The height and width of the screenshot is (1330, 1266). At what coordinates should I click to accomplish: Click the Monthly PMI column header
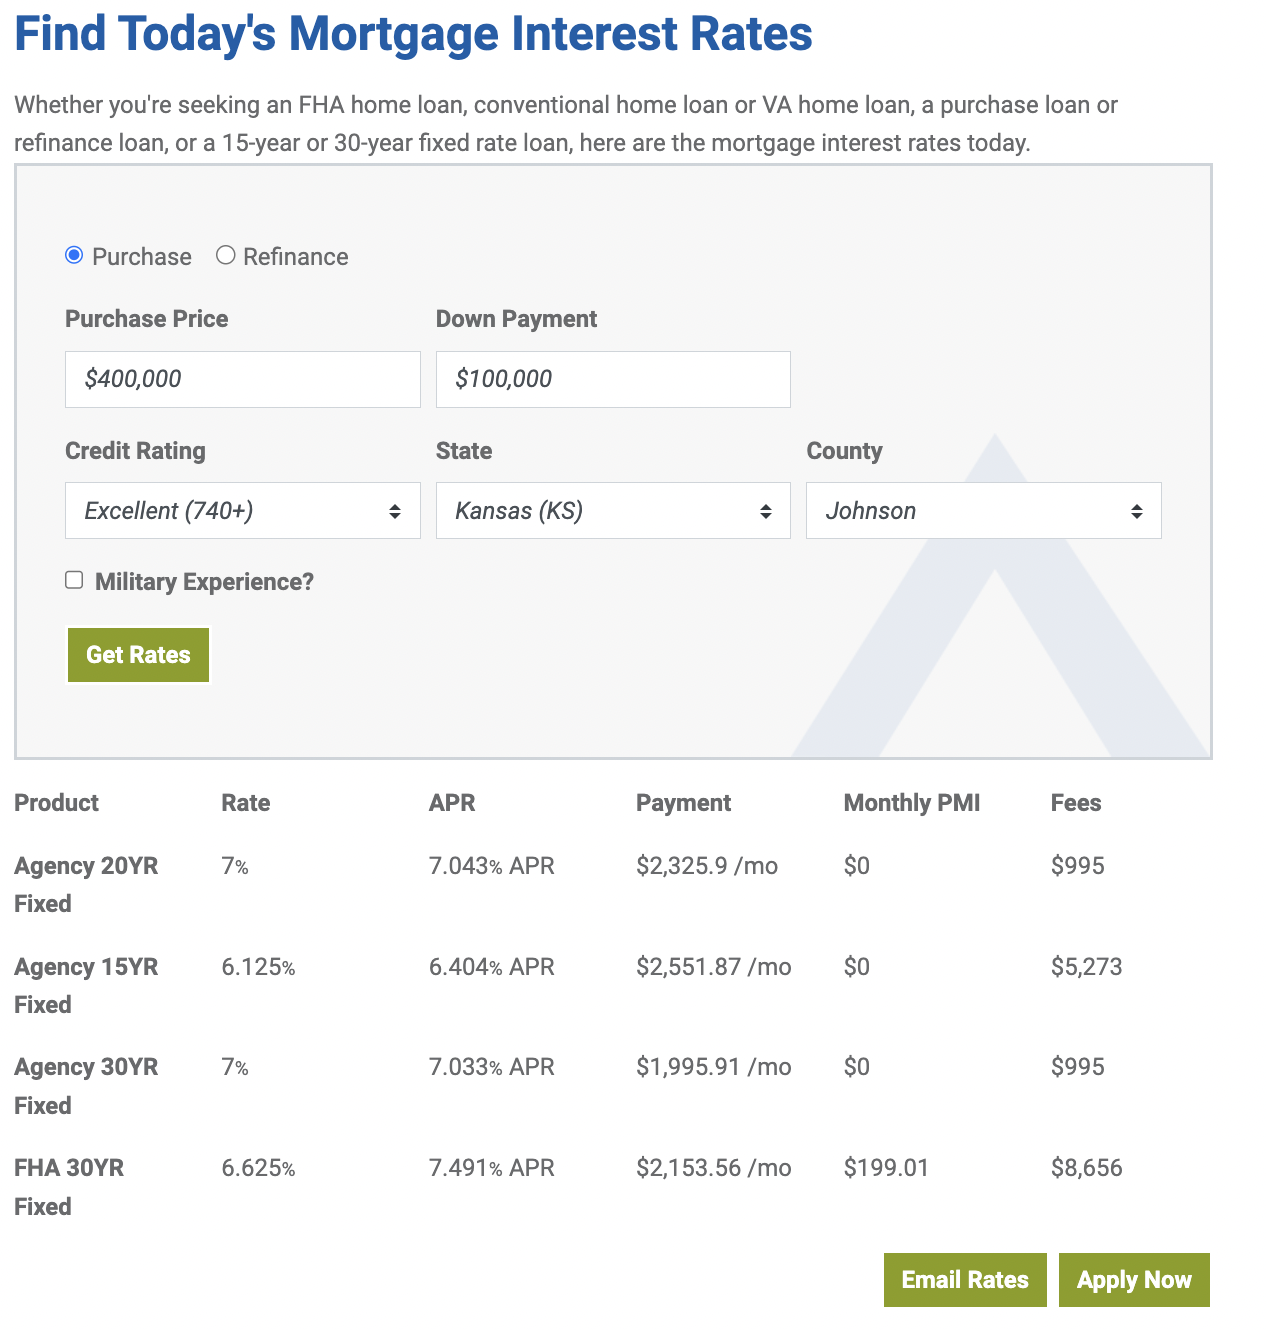pos(911,803)
